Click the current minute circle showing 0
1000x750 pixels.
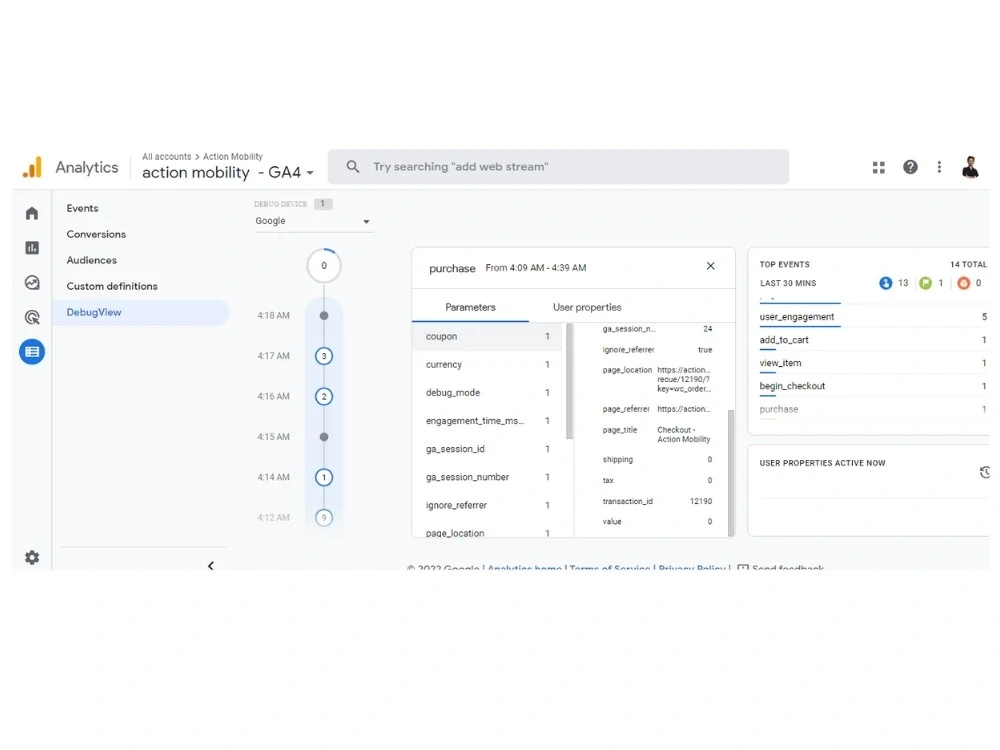click(x=324, y=266)
